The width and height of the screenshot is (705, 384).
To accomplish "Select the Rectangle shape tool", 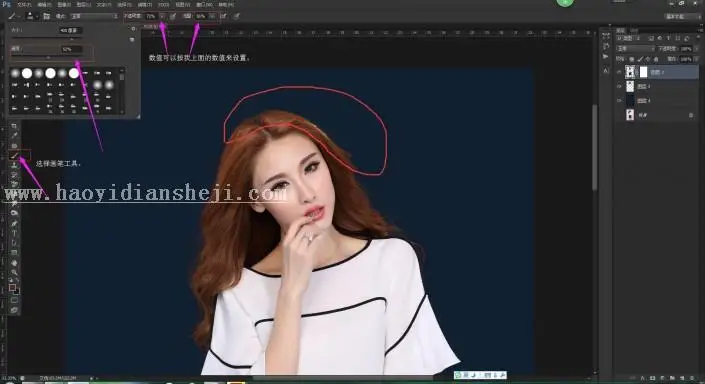I will [14, 253].
